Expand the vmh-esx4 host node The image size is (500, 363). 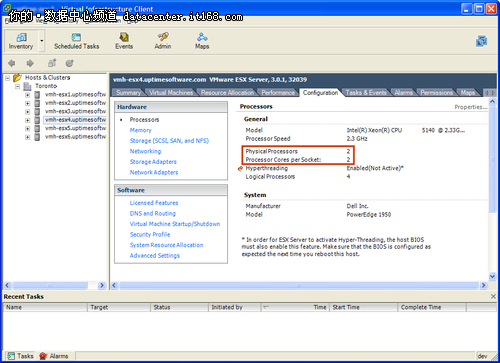click(28, 120)
